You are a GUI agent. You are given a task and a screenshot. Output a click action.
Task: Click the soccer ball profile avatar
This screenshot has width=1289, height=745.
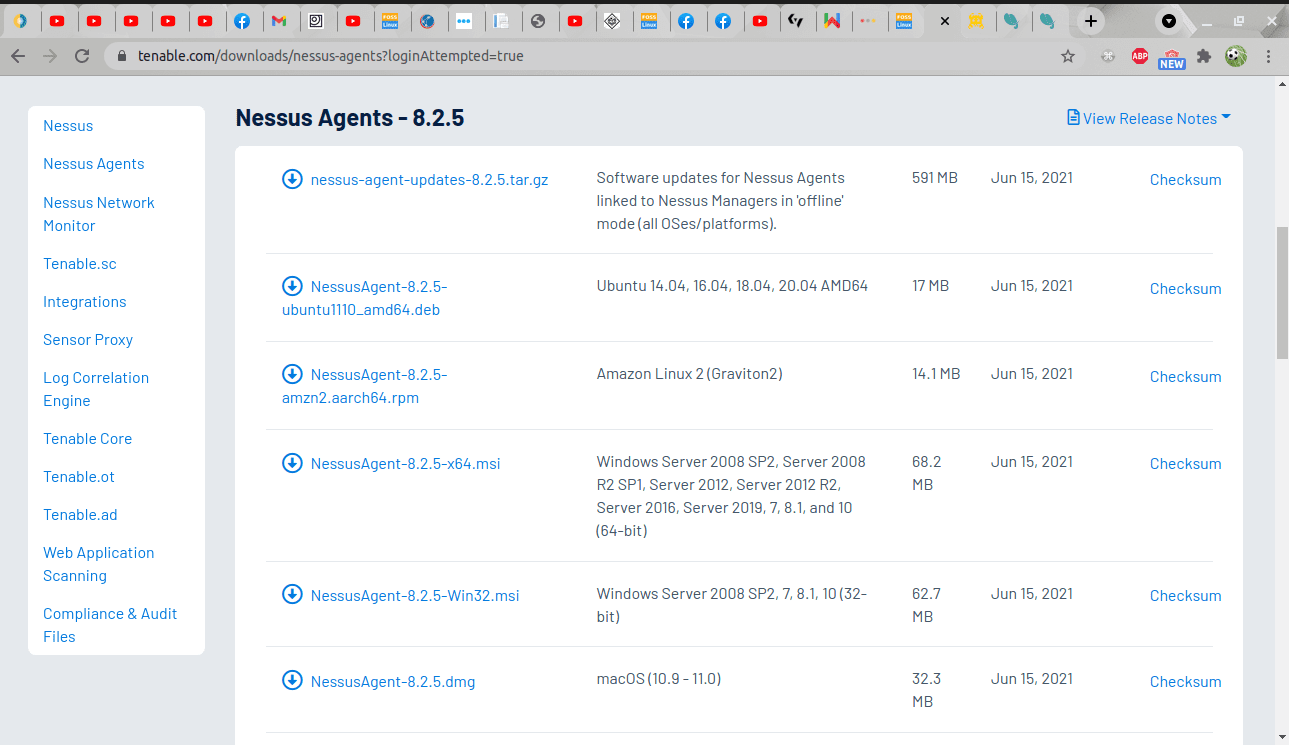(x=1236, y=56)
